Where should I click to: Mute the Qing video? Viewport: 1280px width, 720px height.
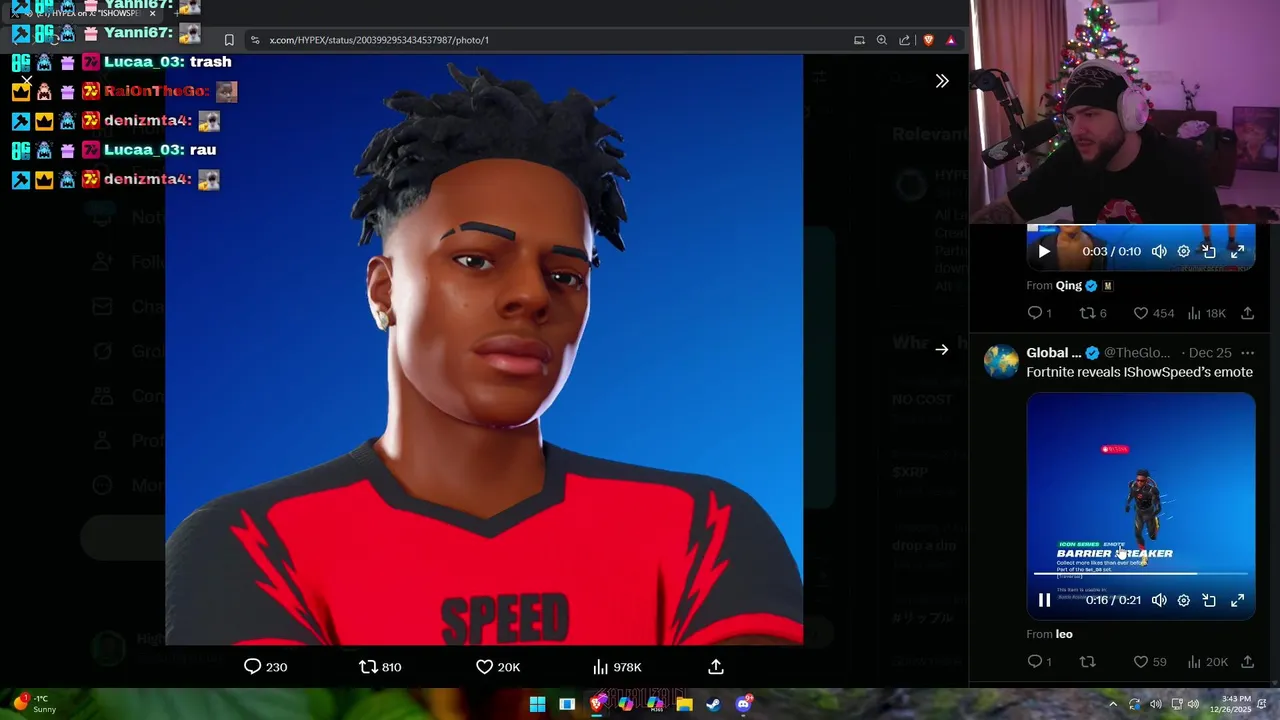click(x=1159, y=252)
